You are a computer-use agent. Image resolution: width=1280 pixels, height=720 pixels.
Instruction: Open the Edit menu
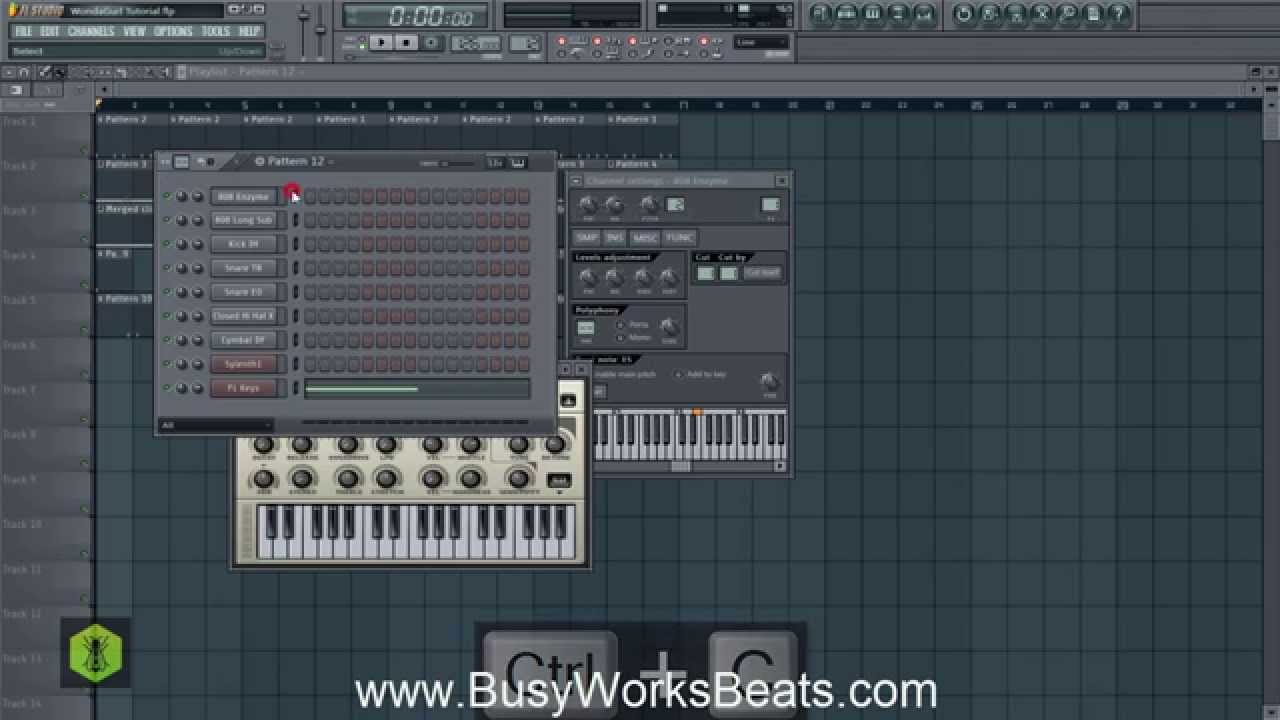(x=50, y=32)
